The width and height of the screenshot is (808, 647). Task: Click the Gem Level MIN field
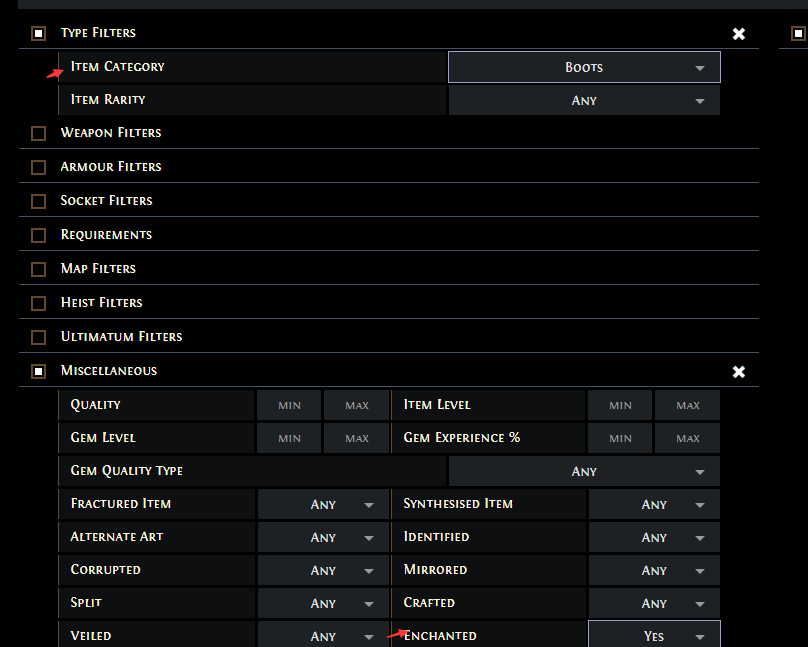[x=289, y=438]
